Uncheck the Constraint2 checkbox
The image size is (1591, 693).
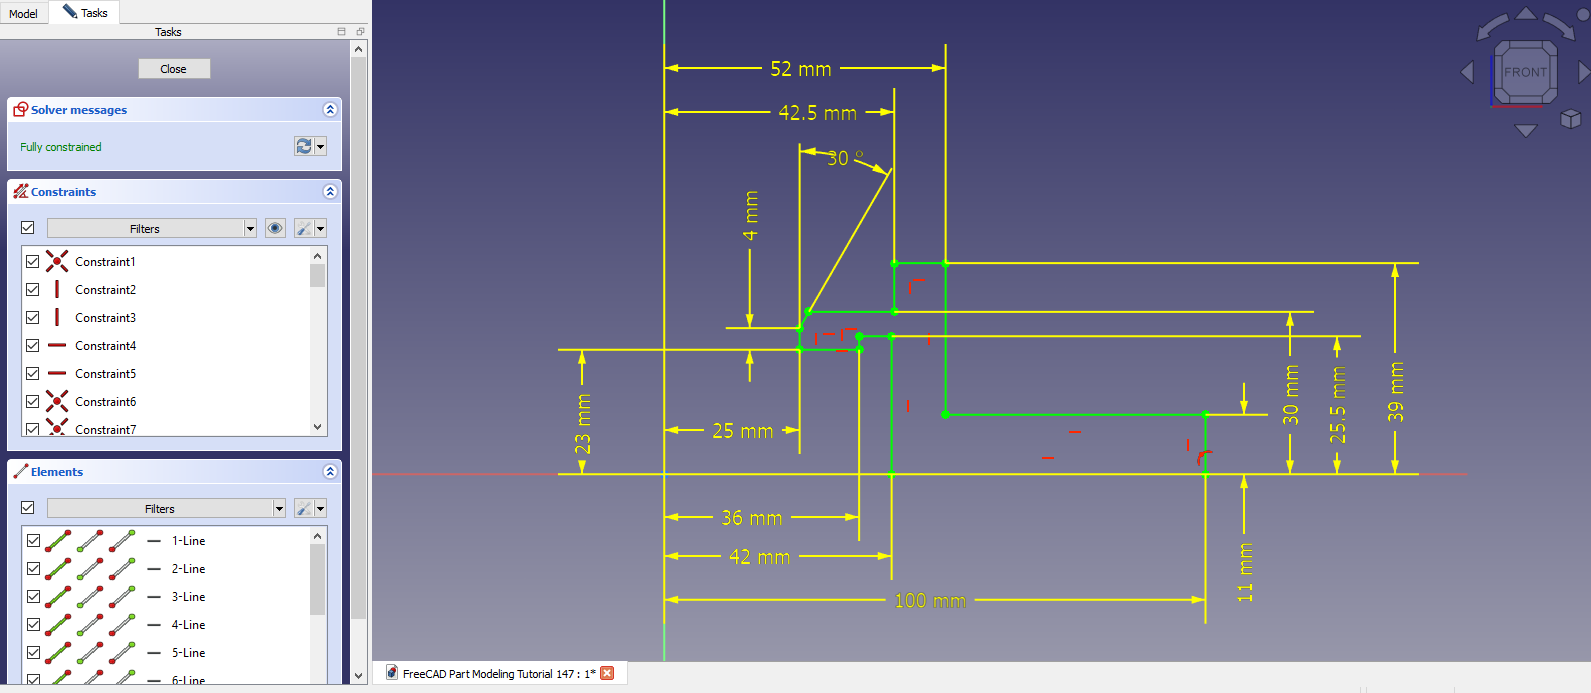tap(33, 290)
